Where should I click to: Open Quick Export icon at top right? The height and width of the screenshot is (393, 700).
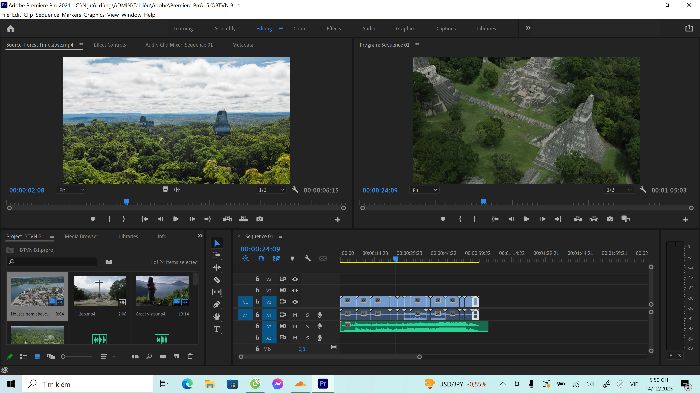[689, 28]
